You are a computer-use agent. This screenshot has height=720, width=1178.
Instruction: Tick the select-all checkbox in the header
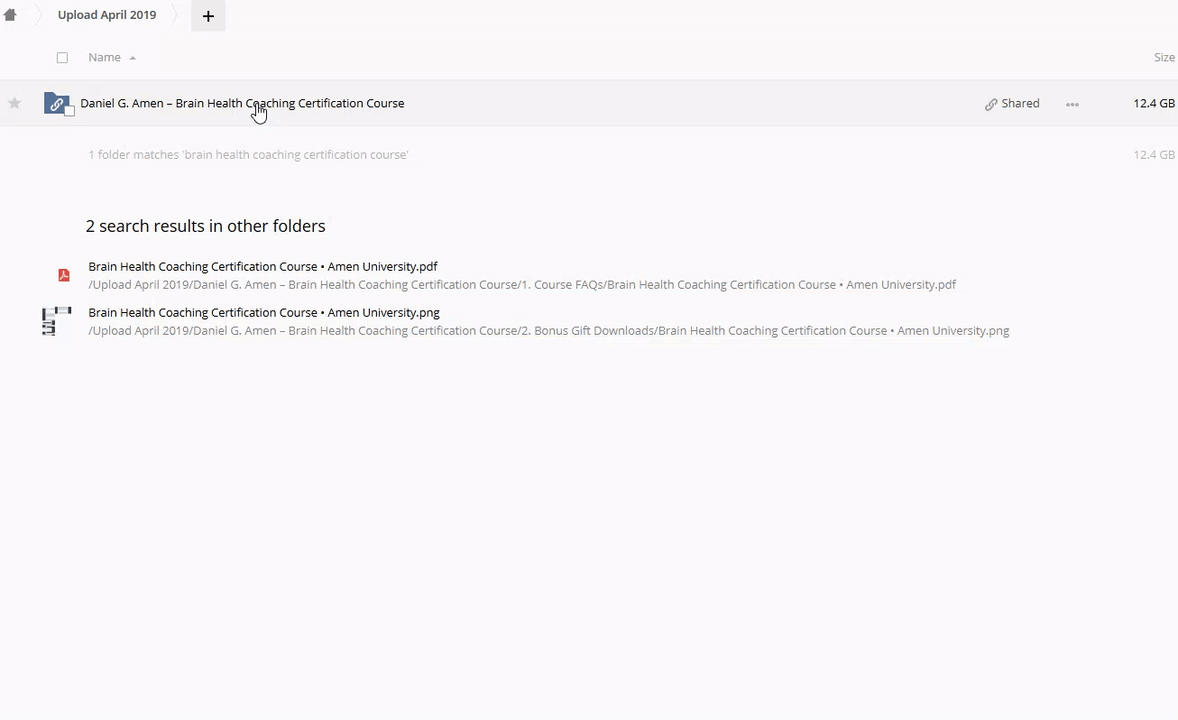[62, 58]
